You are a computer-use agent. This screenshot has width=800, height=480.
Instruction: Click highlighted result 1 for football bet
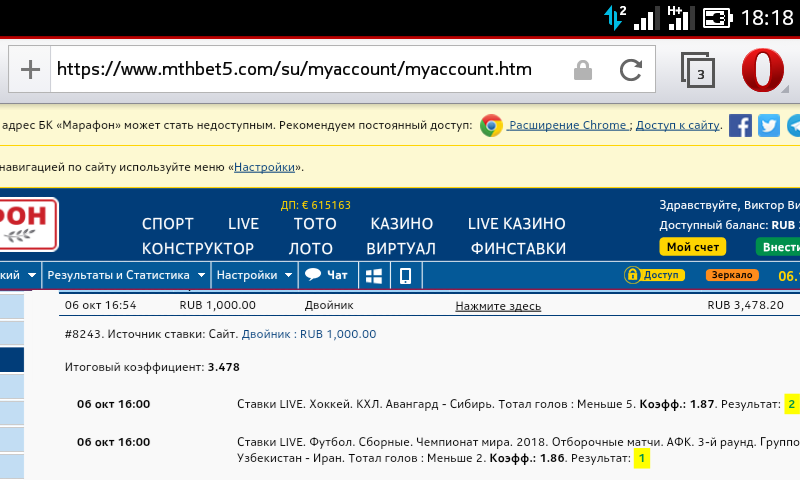[642, 458]
